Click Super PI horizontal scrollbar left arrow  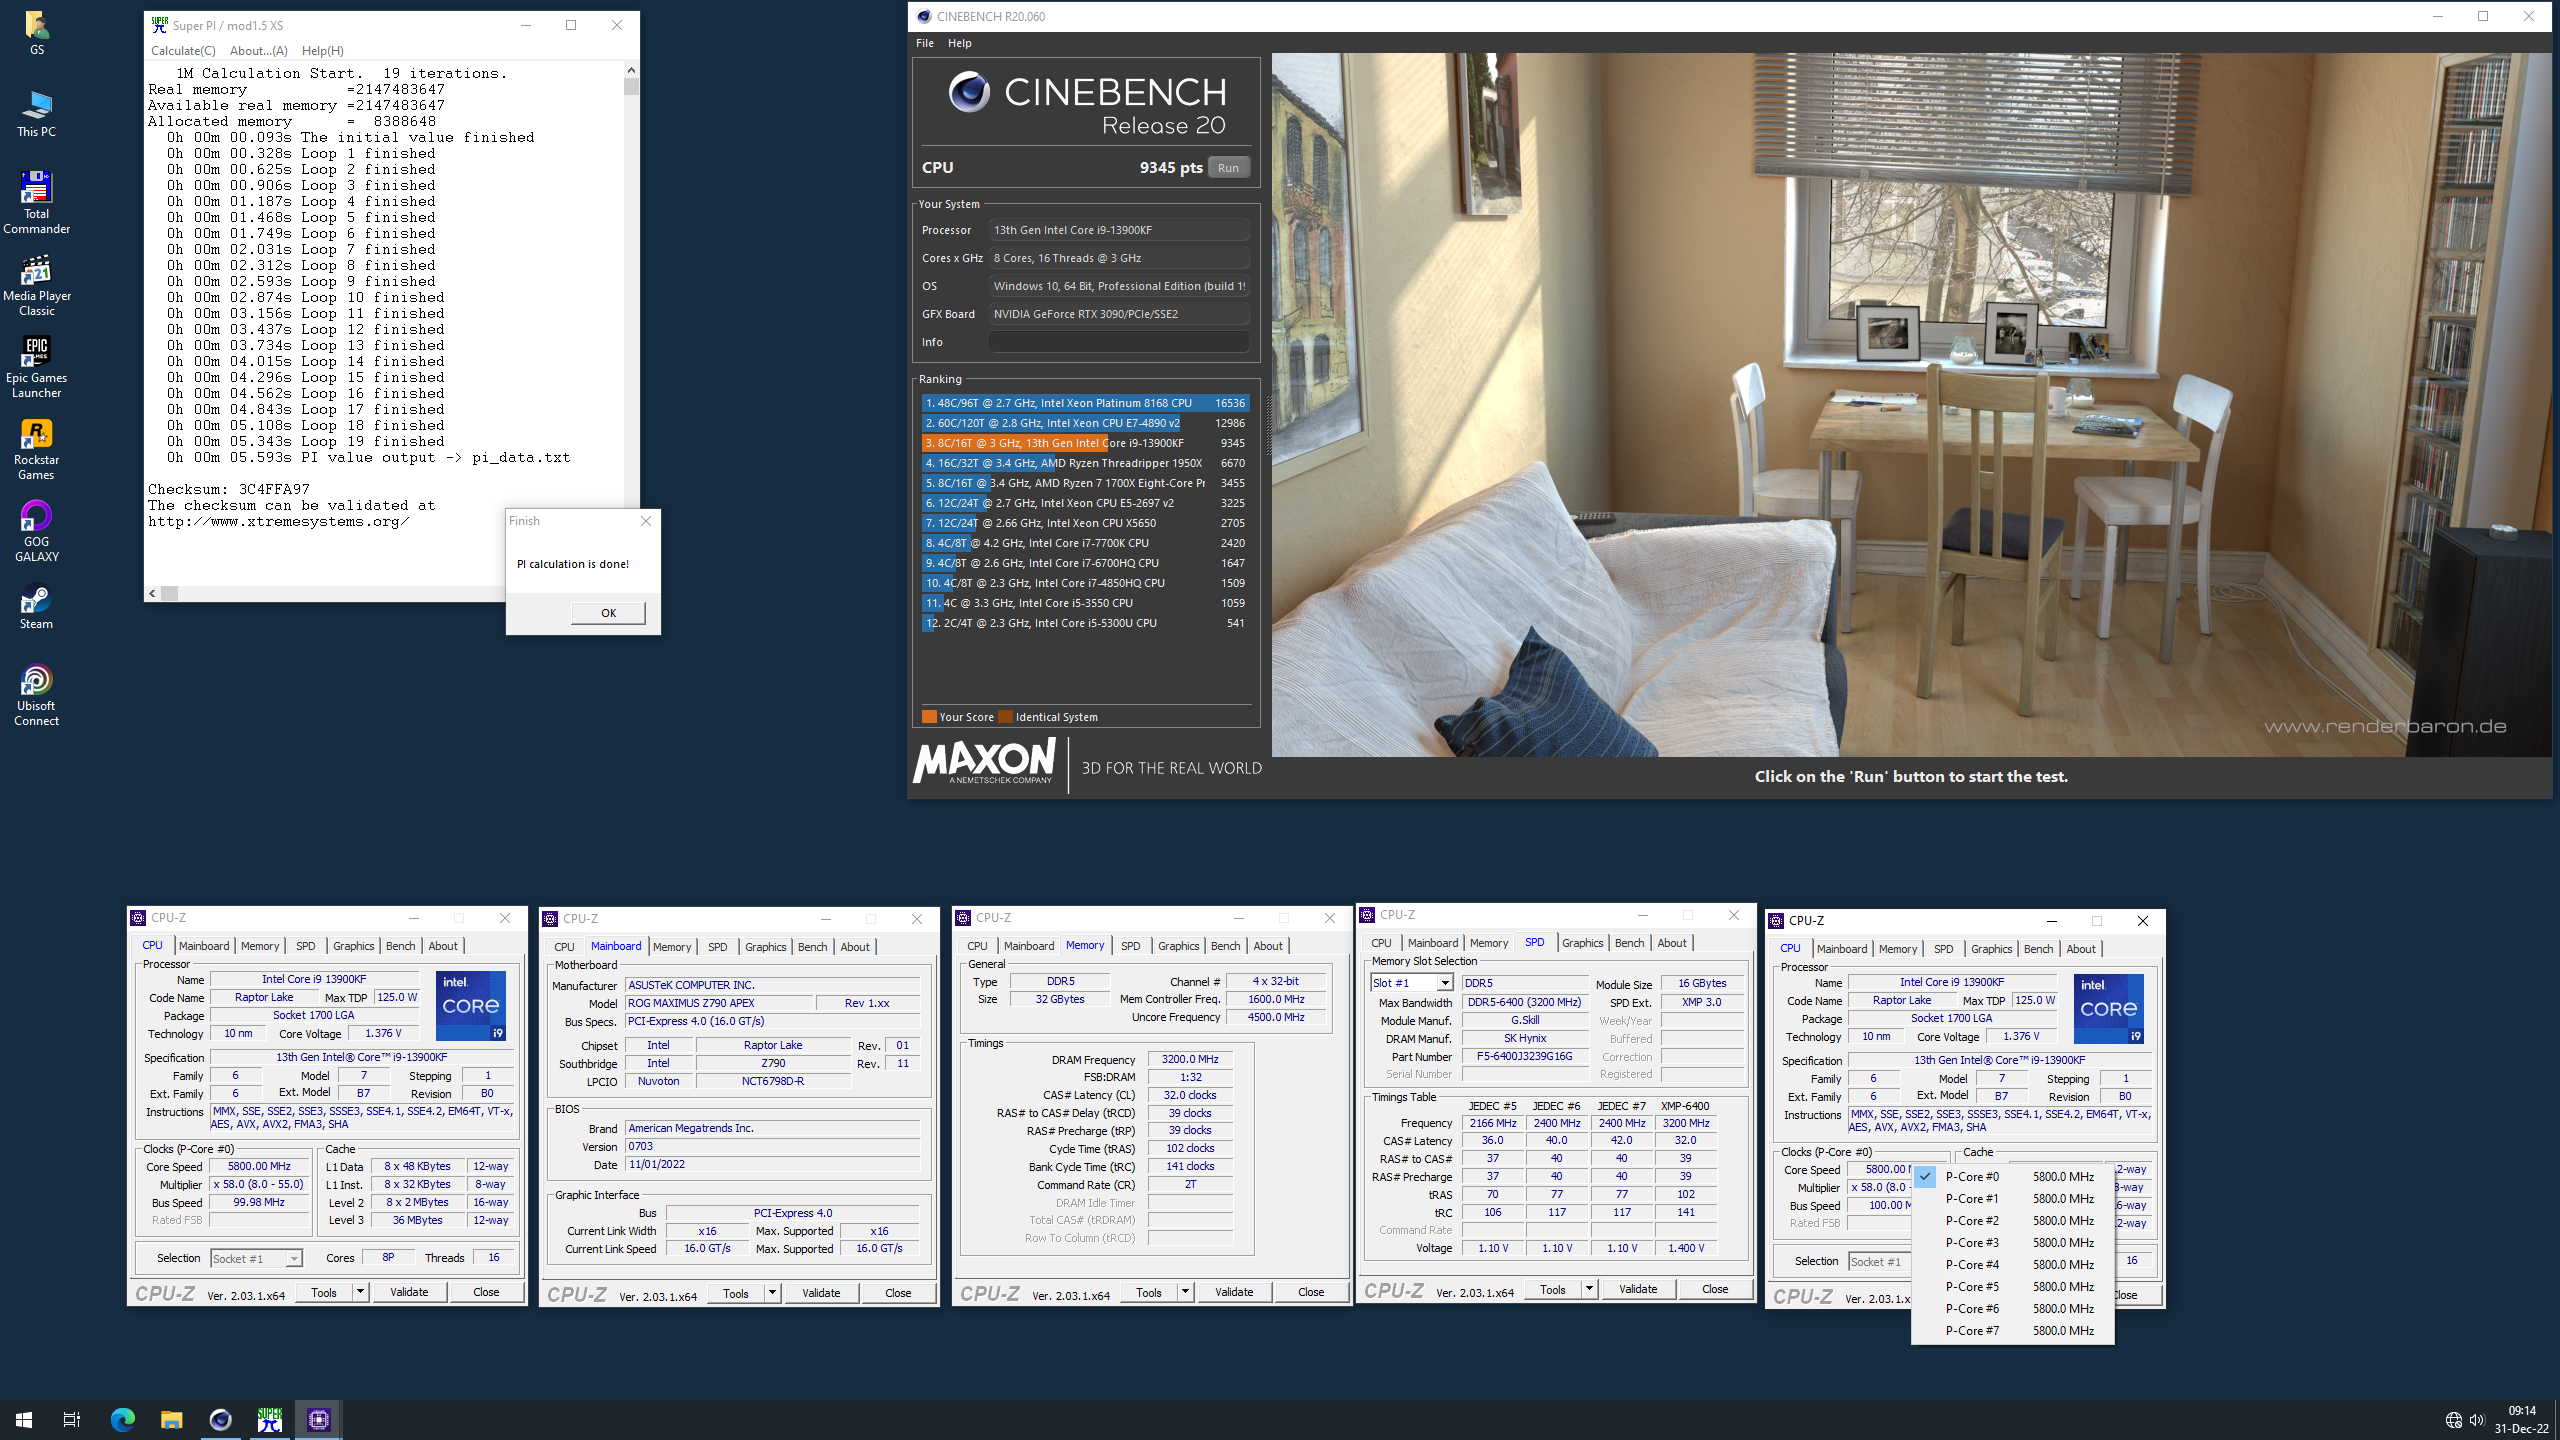point(153,593)
